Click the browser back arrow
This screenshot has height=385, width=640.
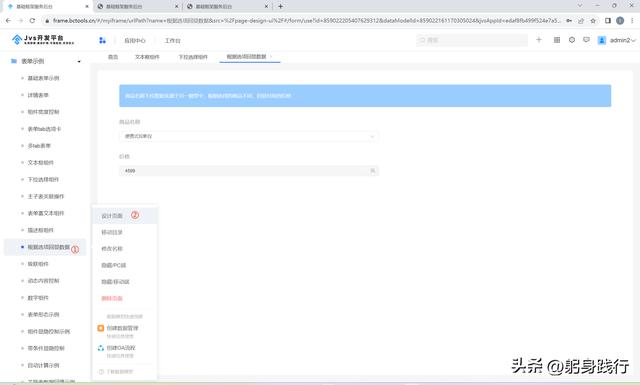click(8, 20)
